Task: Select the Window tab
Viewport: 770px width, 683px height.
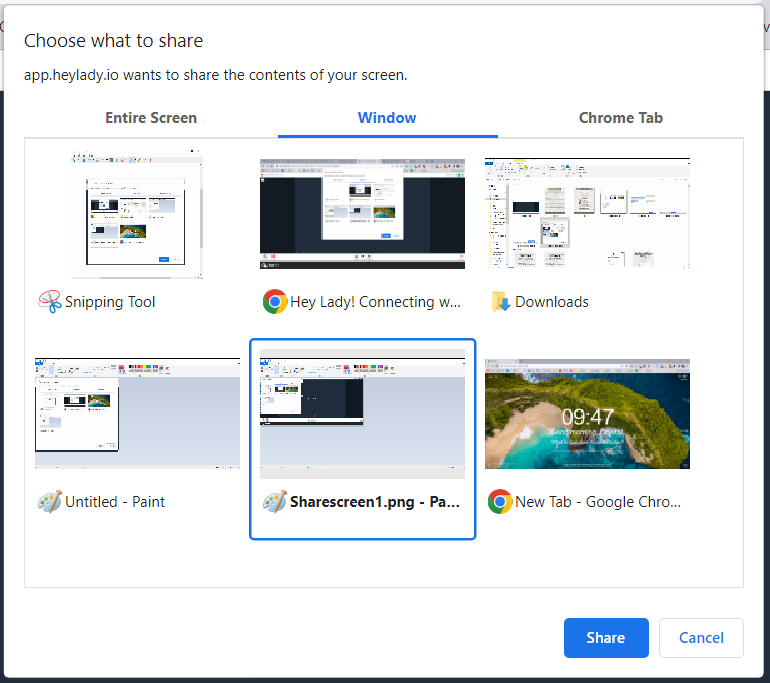Action: pos(387,118)
